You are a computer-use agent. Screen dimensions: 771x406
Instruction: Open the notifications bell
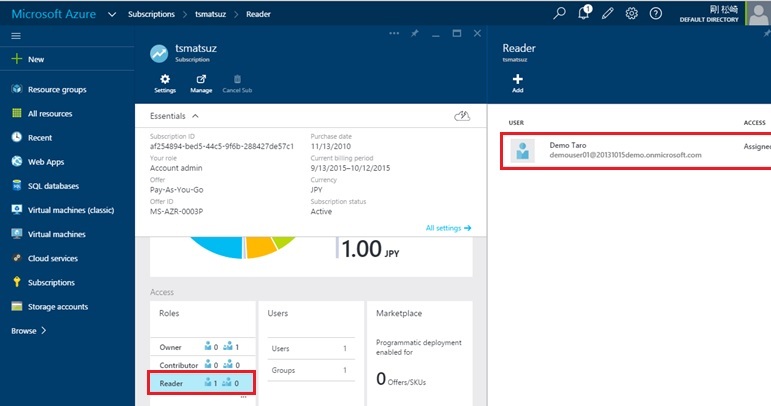point(584,13)
